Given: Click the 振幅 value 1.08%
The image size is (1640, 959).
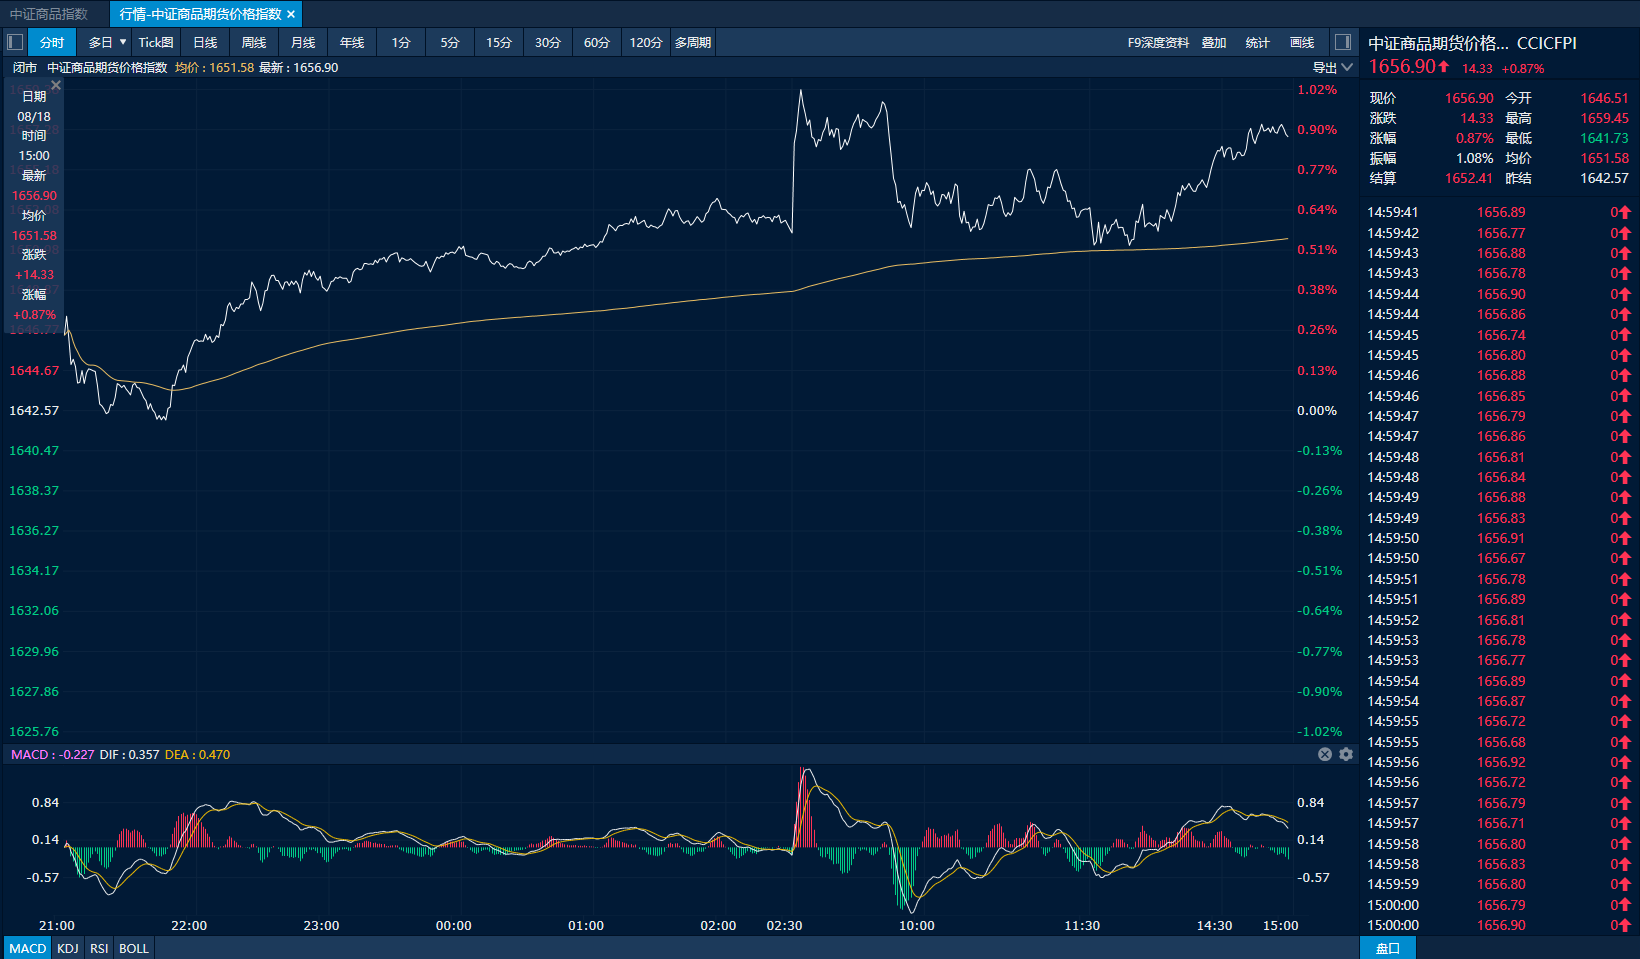Looking at the screenshot, I should [x=1474, y=158].
